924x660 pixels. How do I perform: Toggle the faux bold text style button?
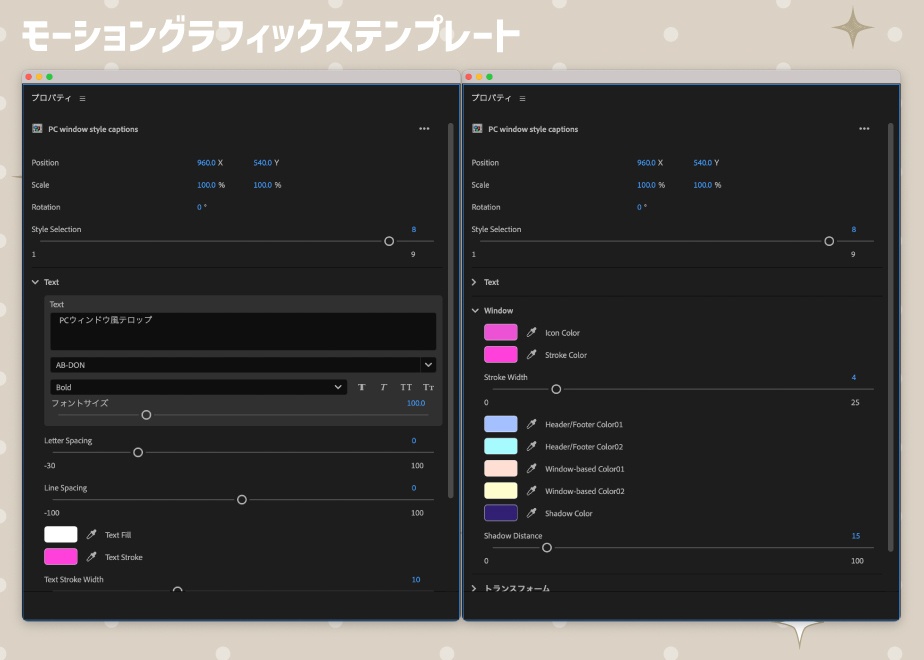362,387
